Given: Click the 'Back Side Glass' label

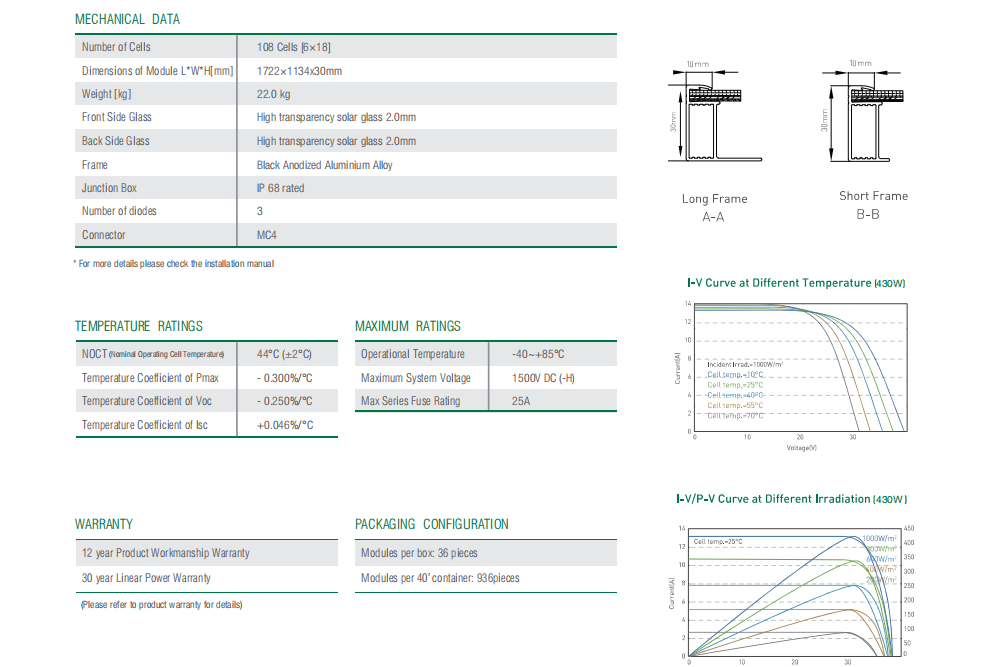Looking at the screenshot, I should (115, 141).
